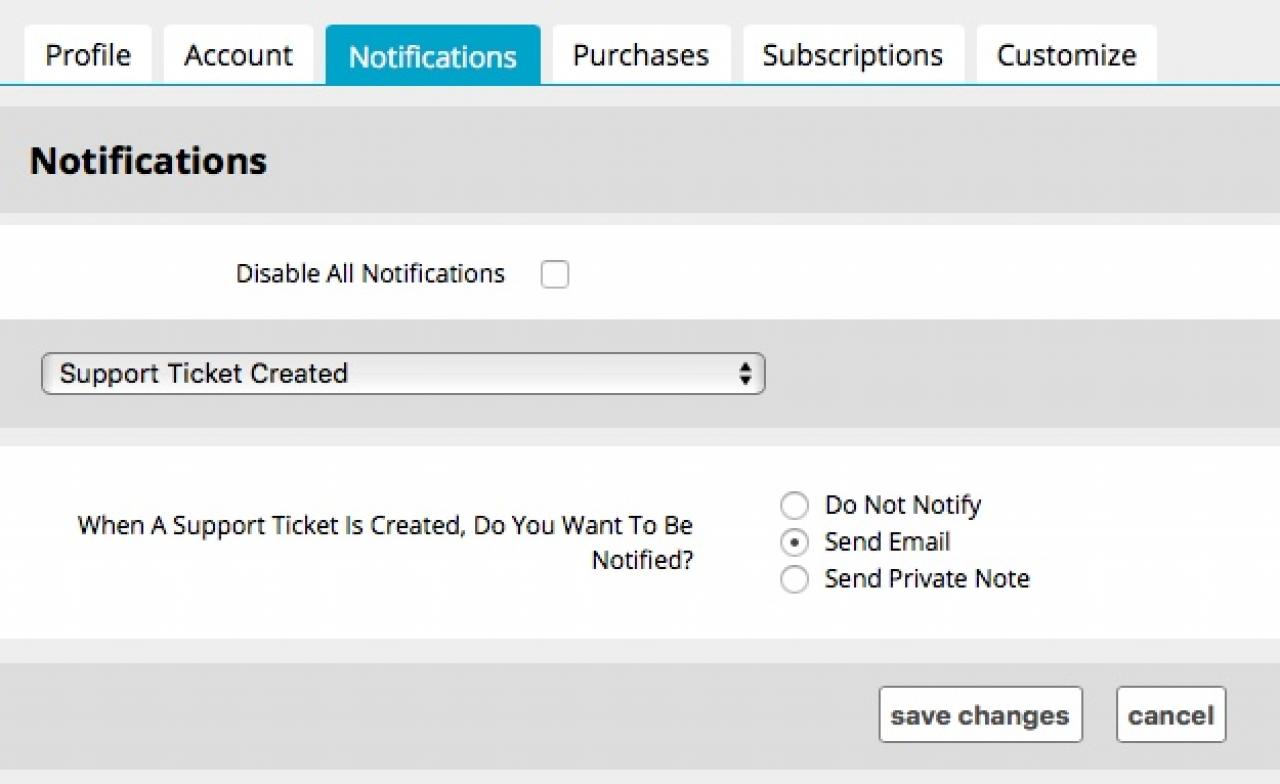
Task: Open the Subscriptions tab
Action: coord(852,55)
